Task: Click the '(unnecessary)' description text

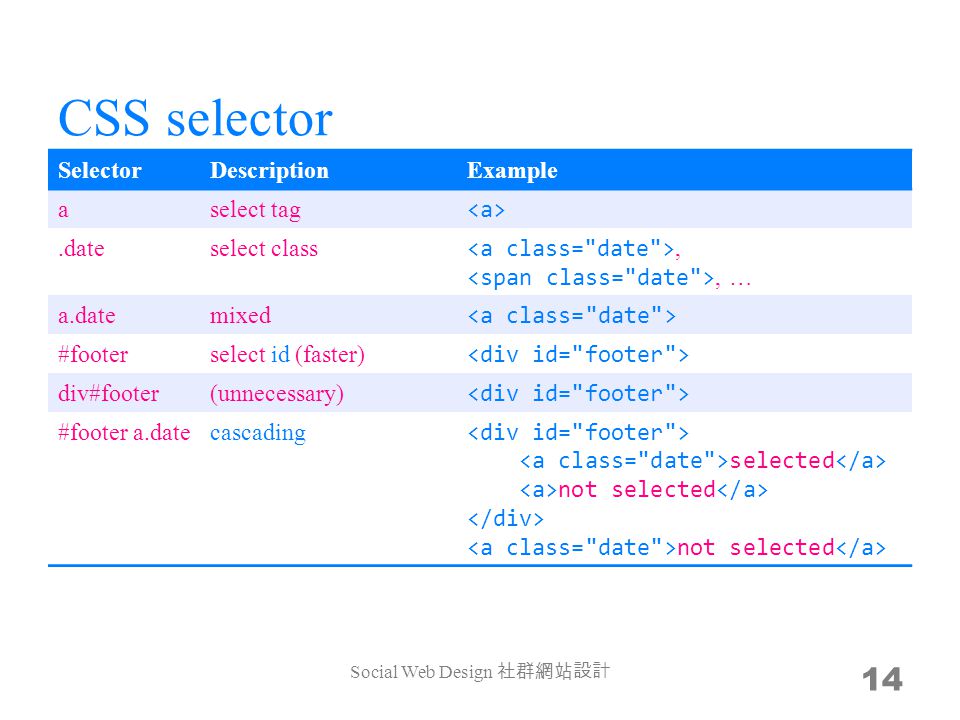Action: 276,394
